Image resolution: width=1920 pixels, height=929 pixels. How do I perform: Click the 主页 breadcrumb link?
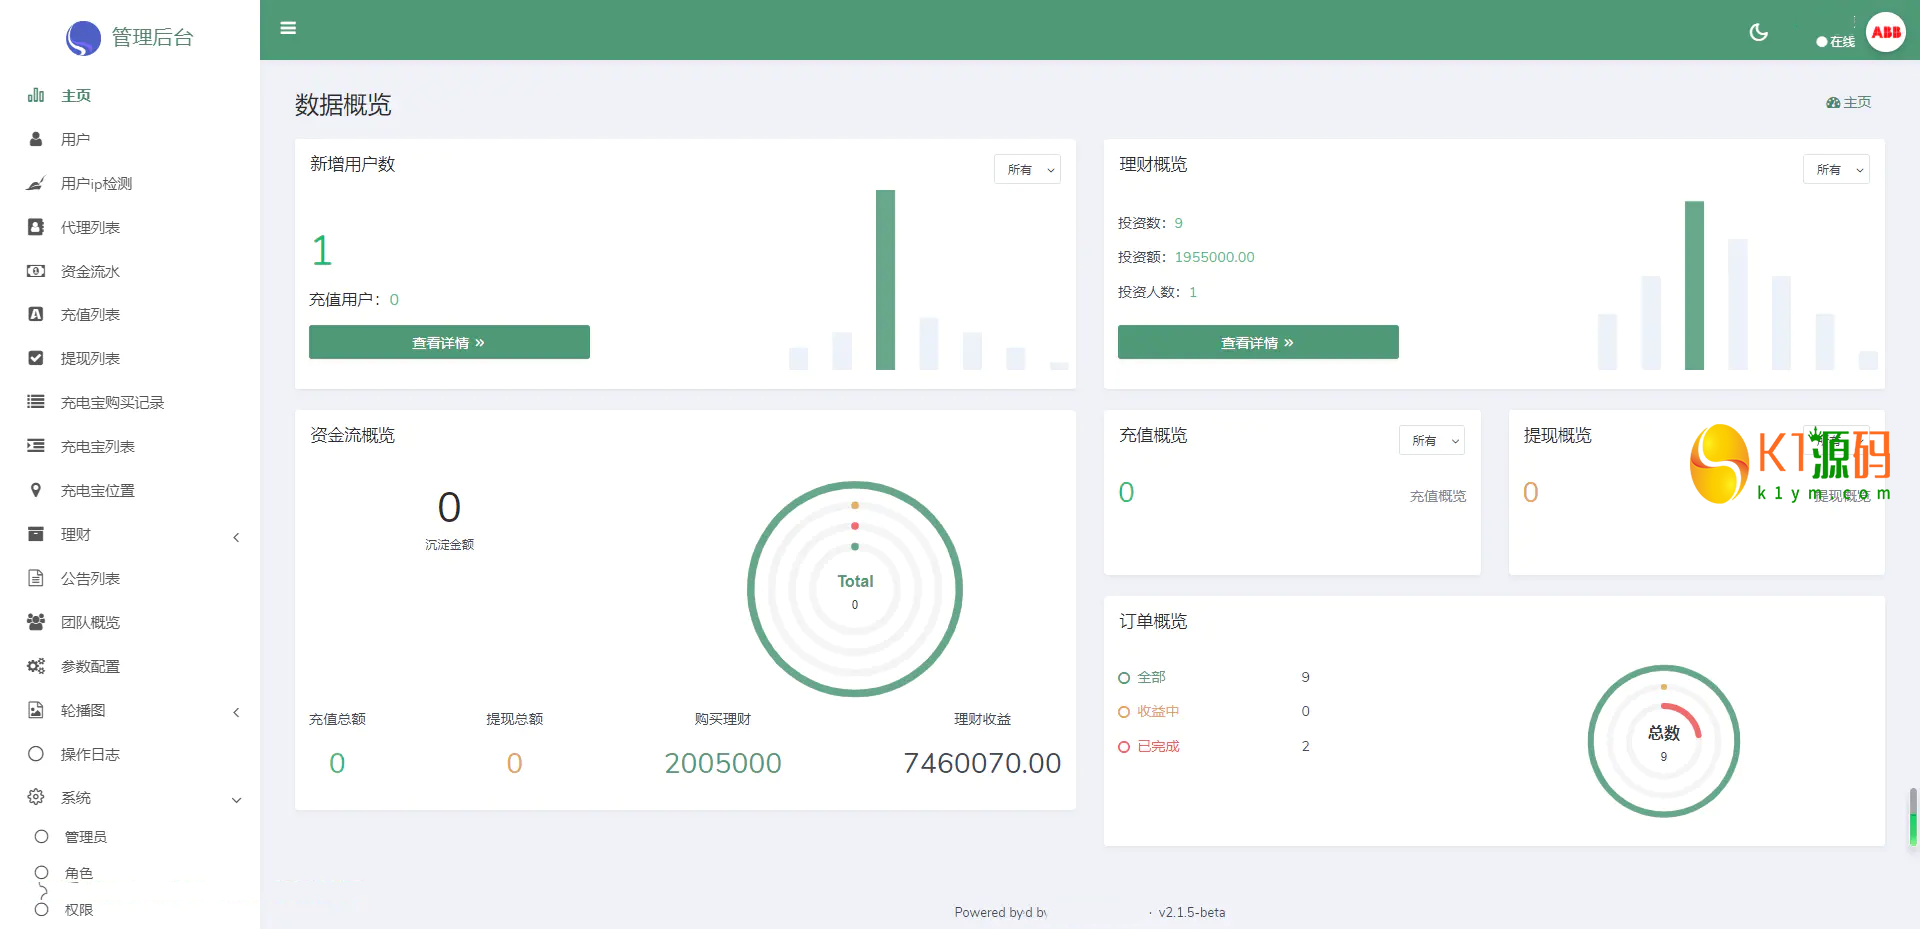pyautogui.click(x=1857, y=103)
